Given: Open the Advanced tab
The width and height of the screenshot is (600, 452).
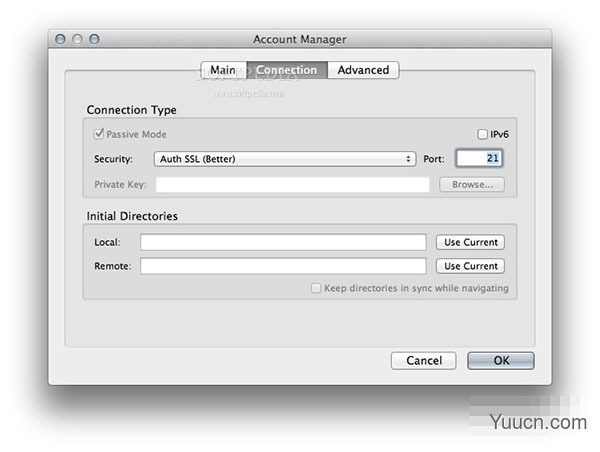Looking at the screenshot, I should click(363, 70).
